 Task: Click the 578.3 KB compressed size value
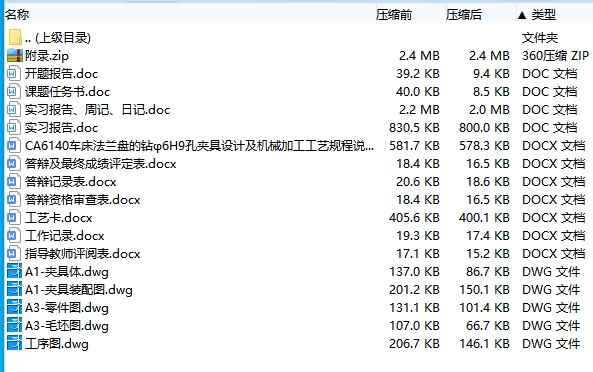[484, 146]
